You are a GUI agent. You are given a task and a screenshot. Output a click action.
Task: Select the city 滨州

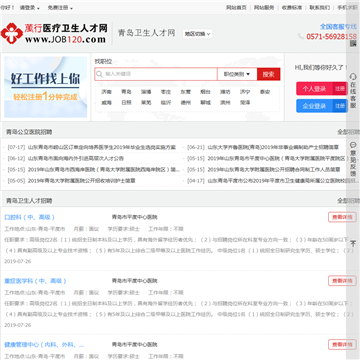(x=225, y=103)
